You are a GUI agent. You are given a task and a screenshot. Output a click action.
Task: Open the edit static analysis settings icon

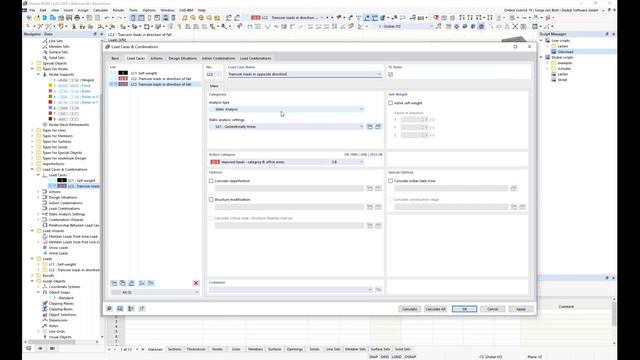coord(378,127)
